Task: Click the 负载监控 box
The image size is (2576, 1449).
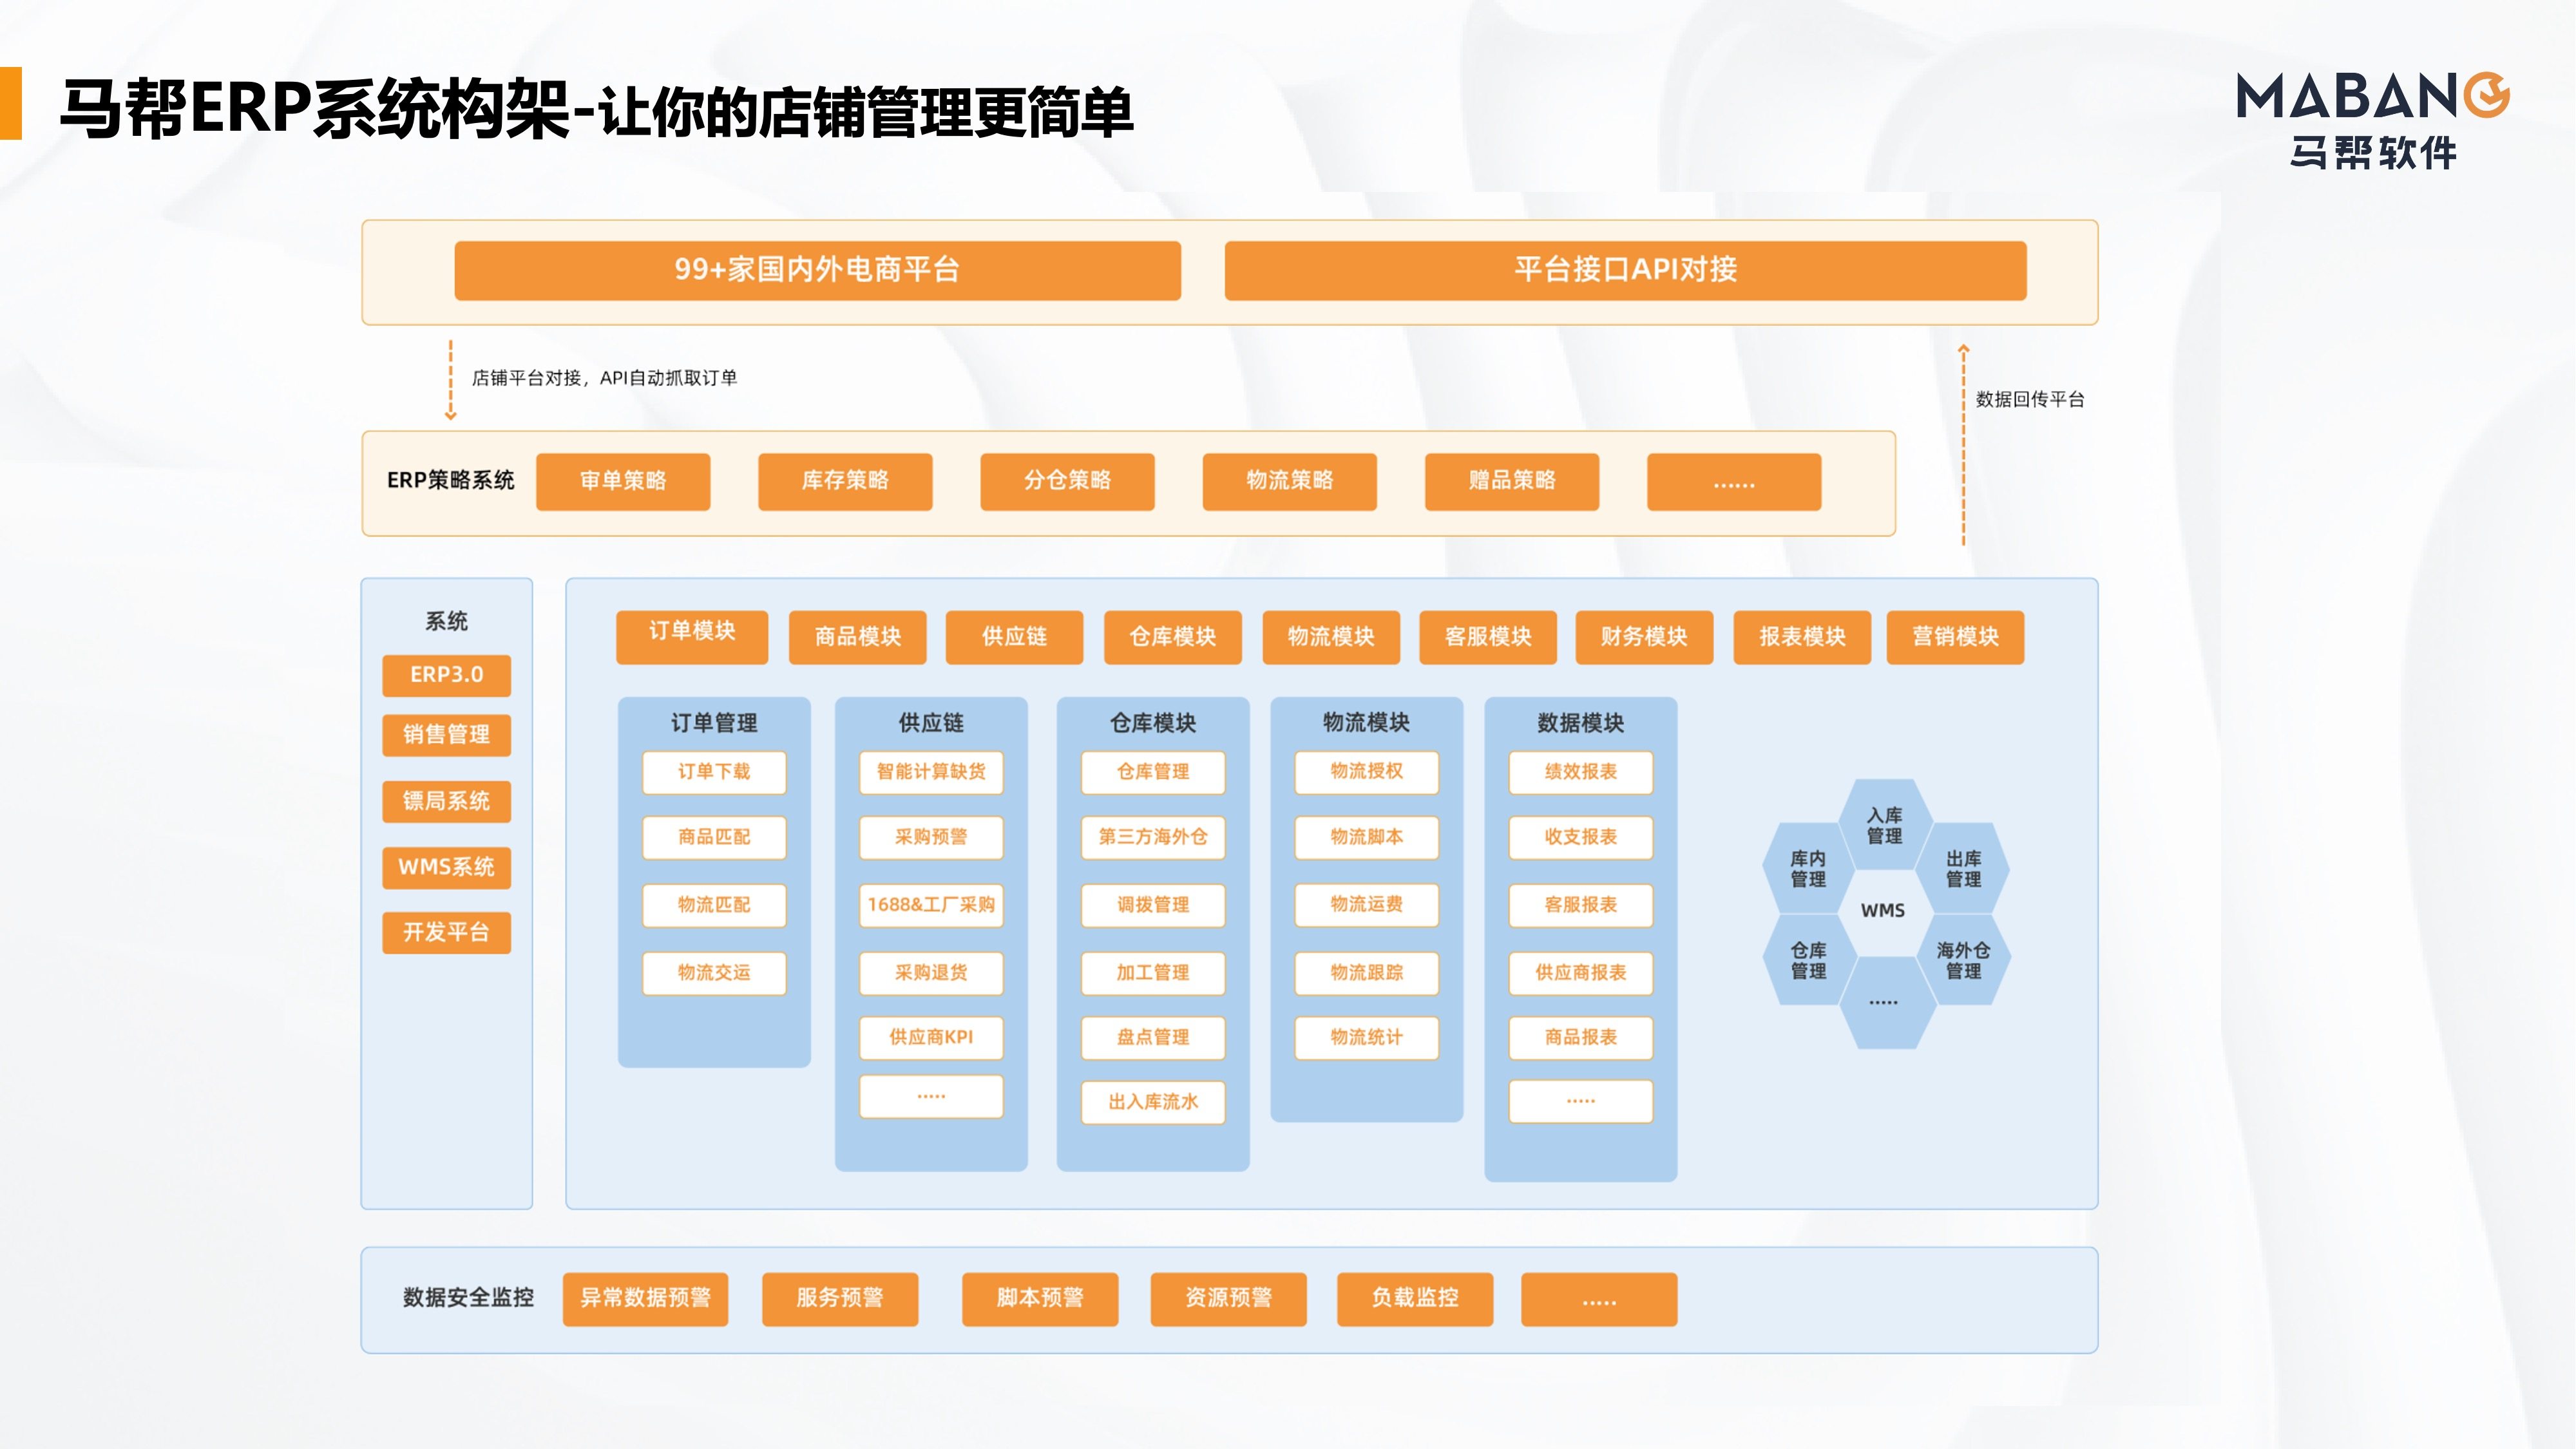Action: pyautogui.click(x=1415, y=1299)
